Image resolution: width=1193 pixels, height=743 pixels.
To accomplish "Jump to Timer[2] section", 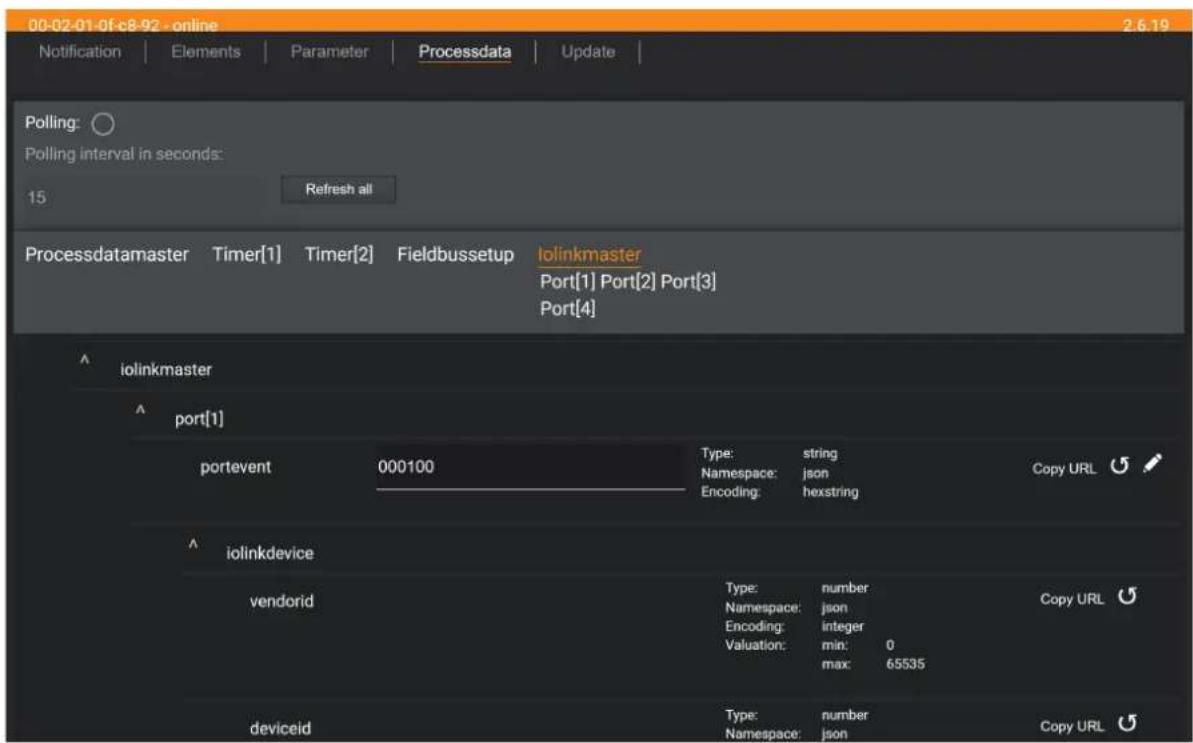I will [x=339, y=255].
